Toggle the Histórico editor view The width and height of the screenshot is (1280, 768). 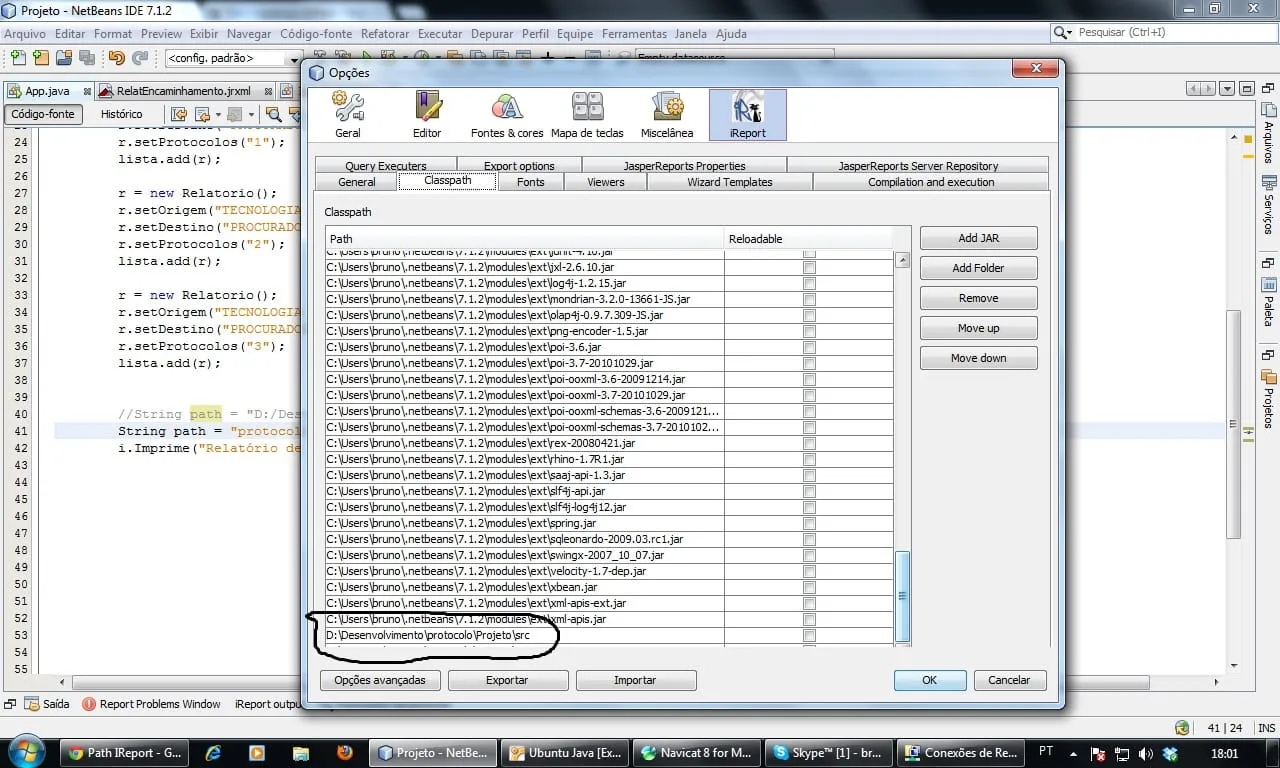[122, 114]
